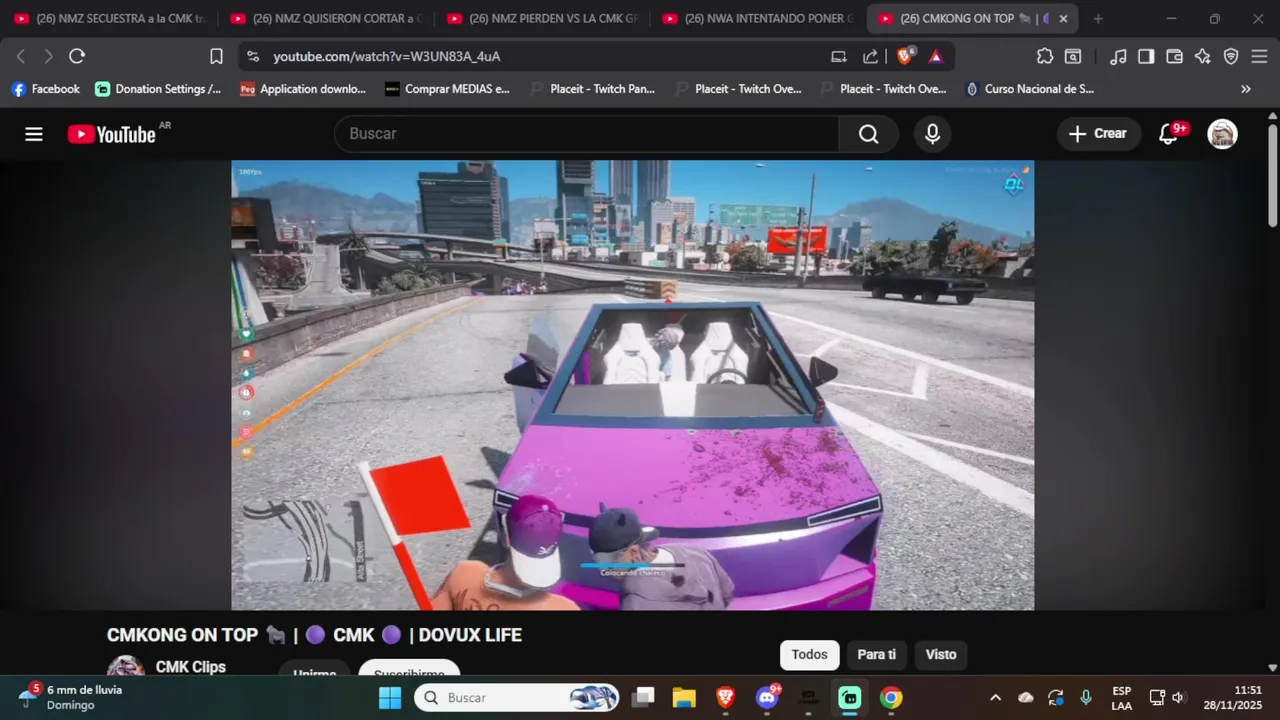1280x720 pixels.
Task: Open Brave Rewards triangle icon
Action: [x=936, y=56]
